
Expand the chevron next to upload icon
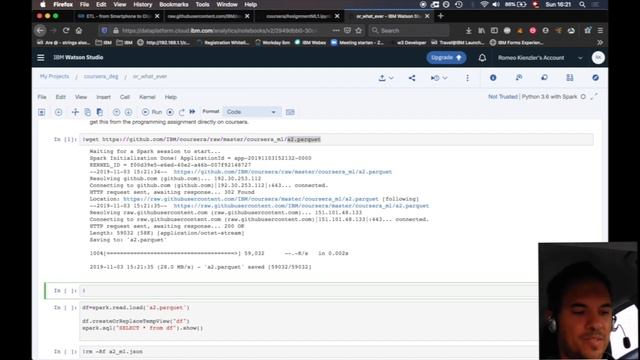[391, 78]
